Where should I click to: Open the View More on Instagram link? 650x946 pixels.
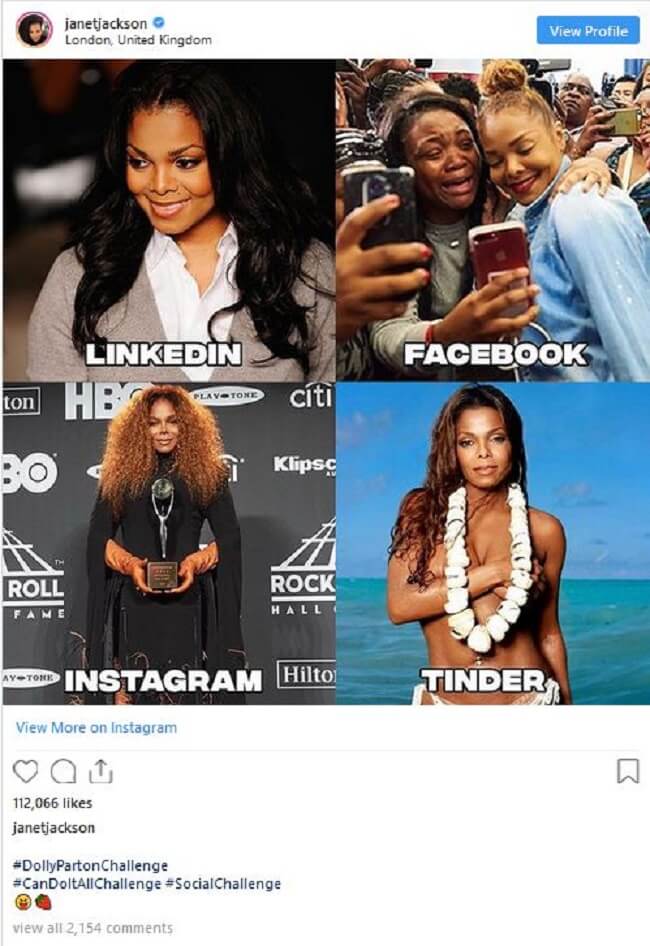pyautogui.click(x=97, y=728)
